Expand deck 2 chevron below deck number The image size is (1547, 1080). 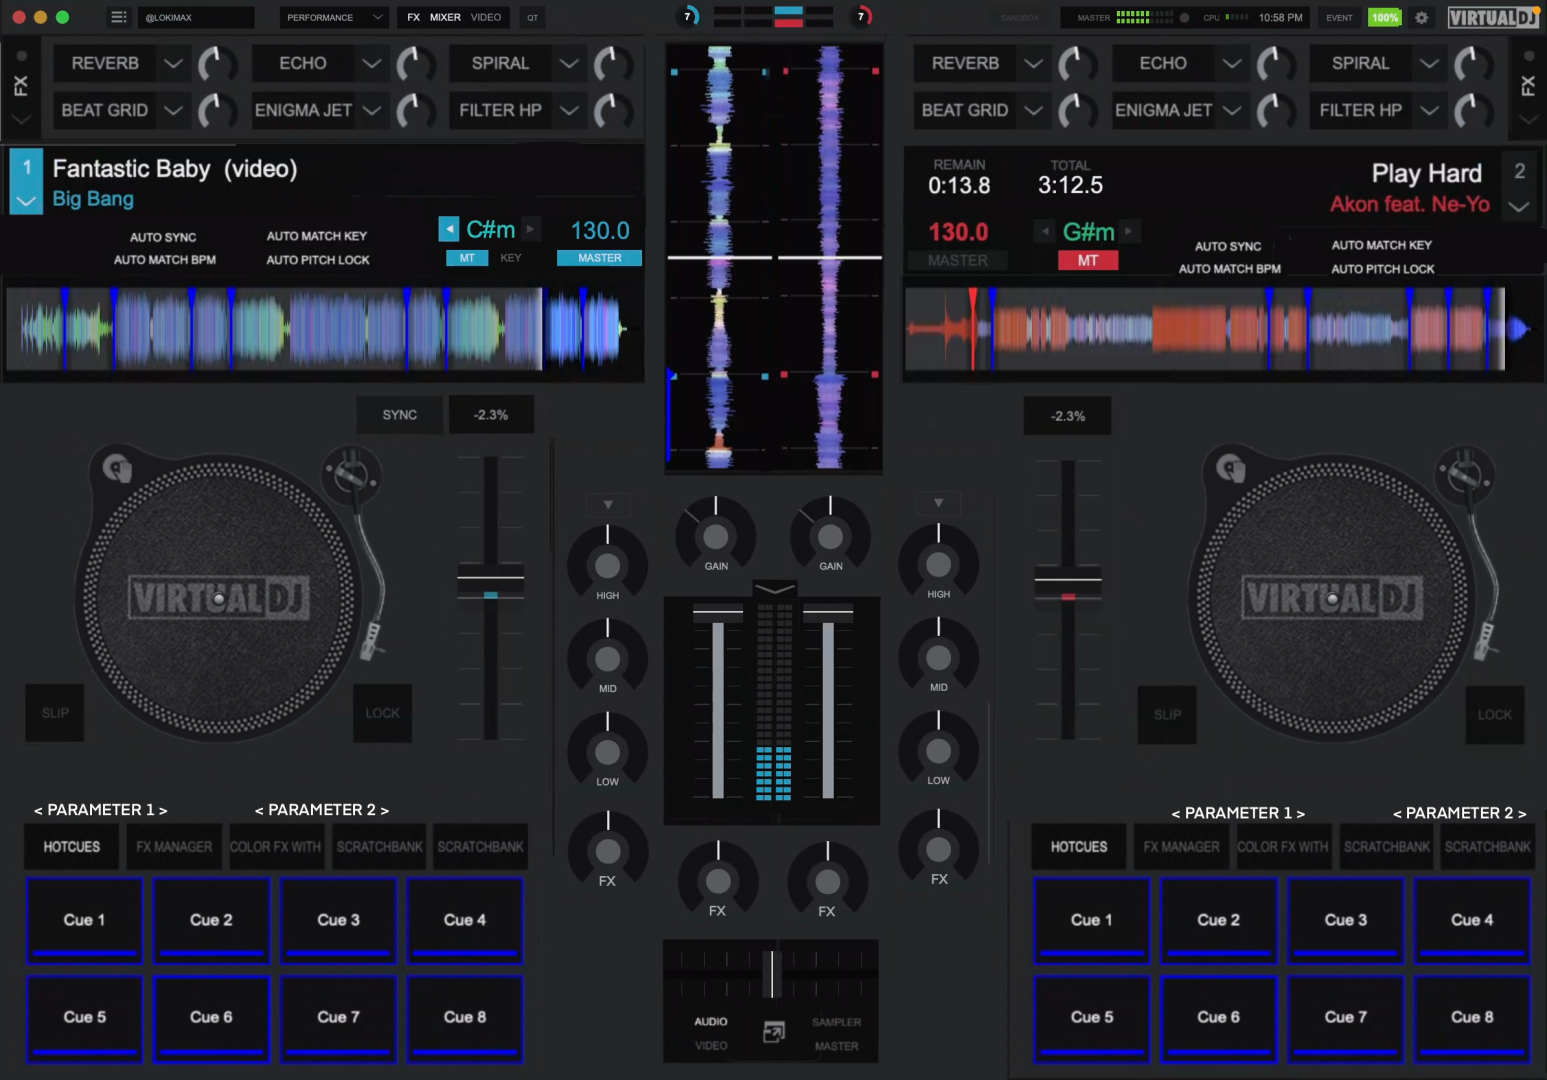click(1519, 207)
